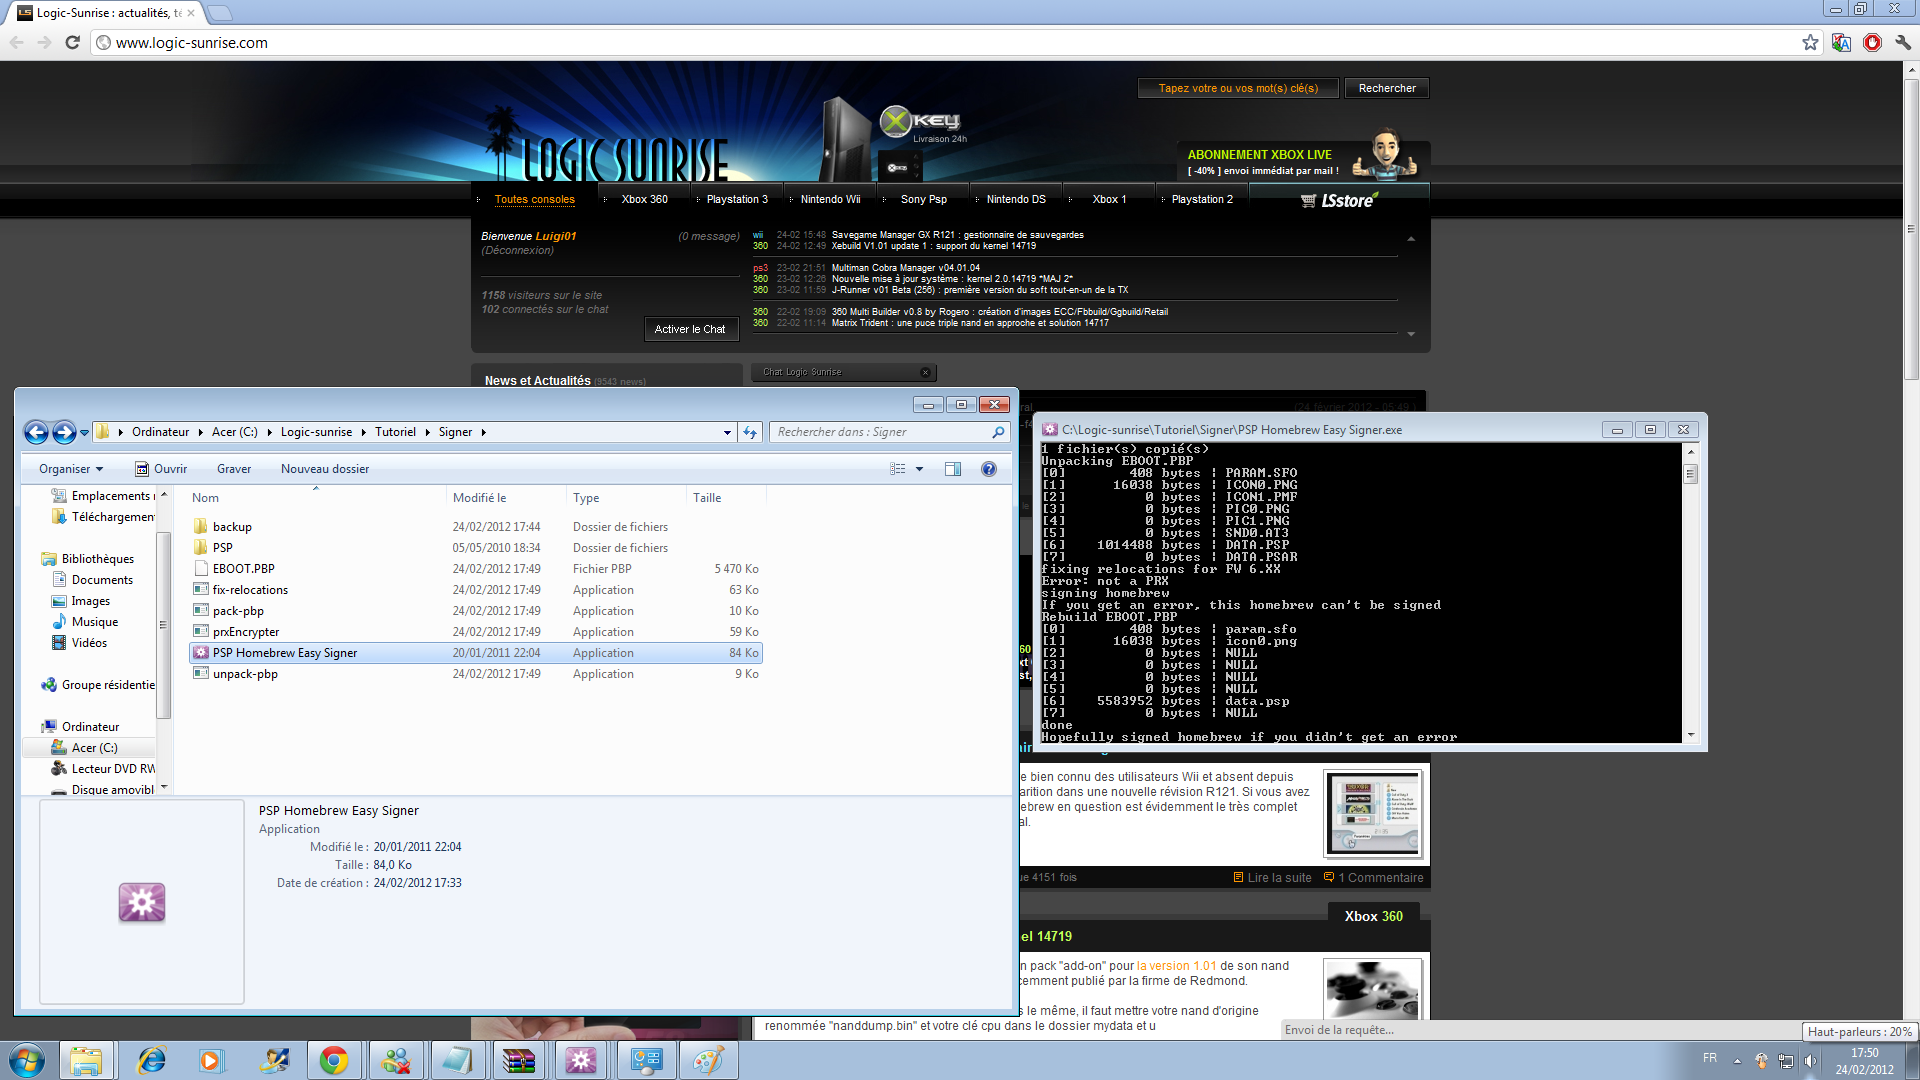Click the Wii homebrew article thumbnail

(1372, 813)
